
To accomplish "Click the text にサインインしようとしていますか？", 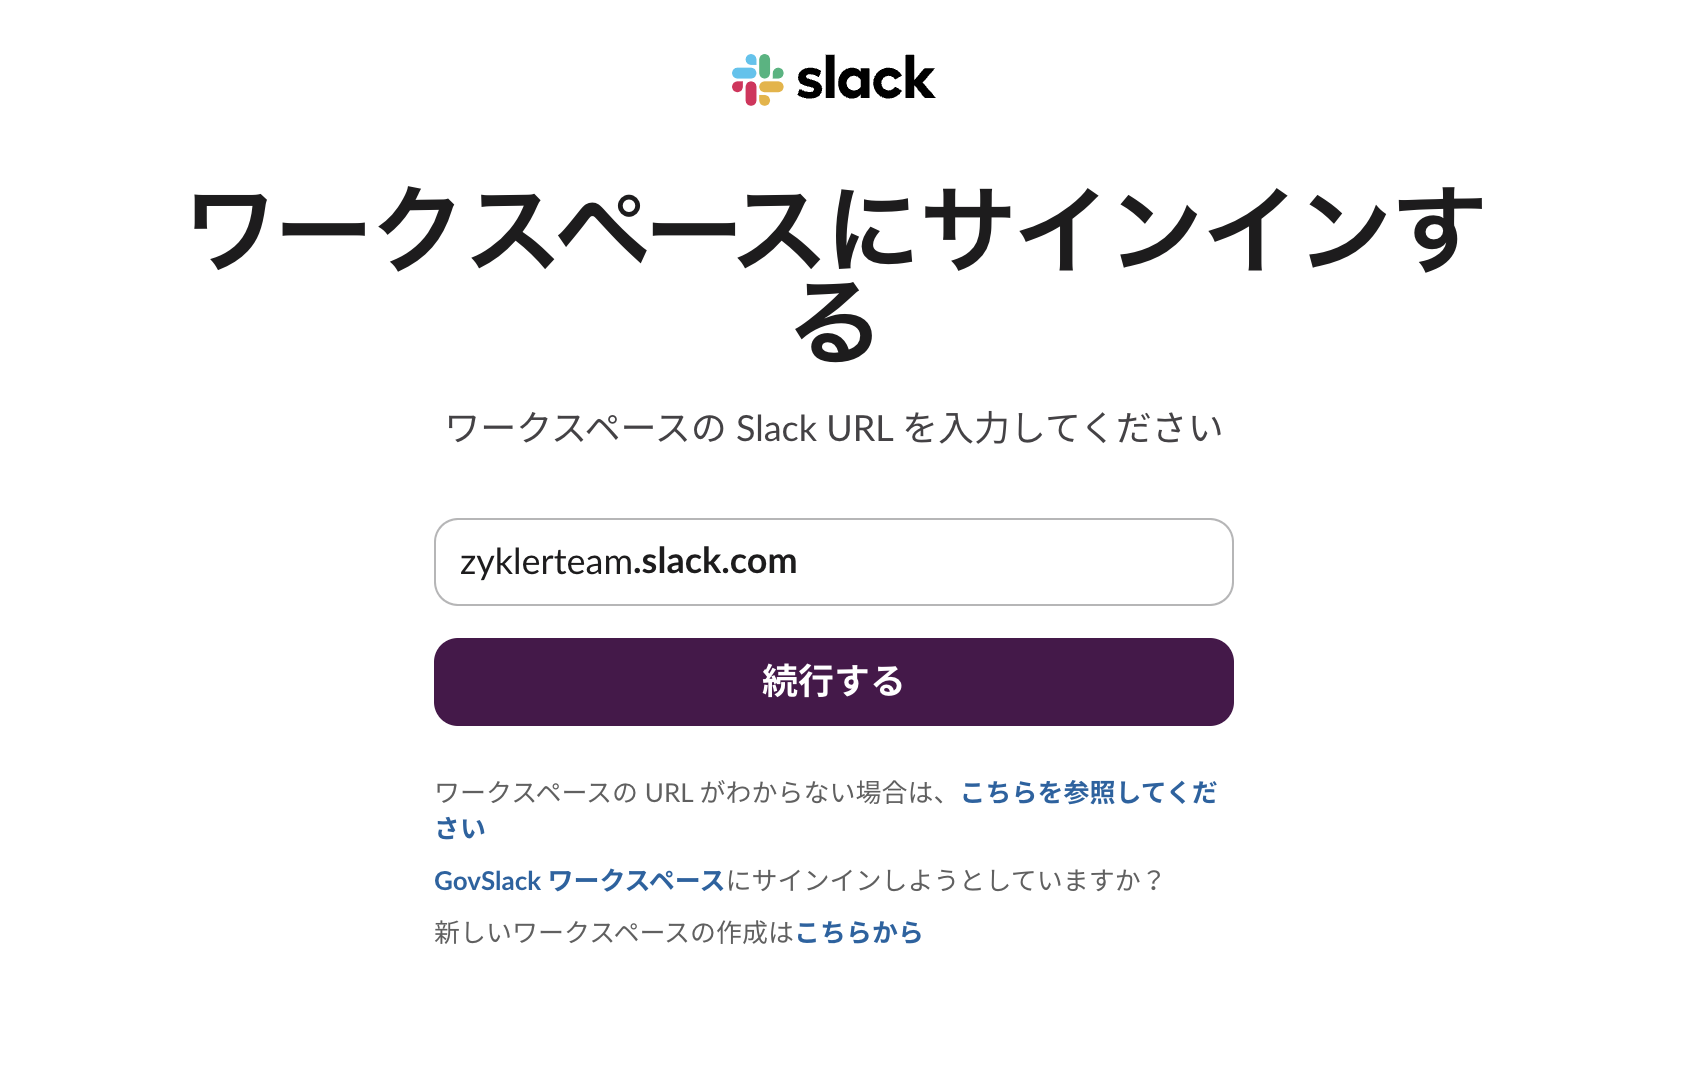I will pyautogui.click(x=944, y=881).
